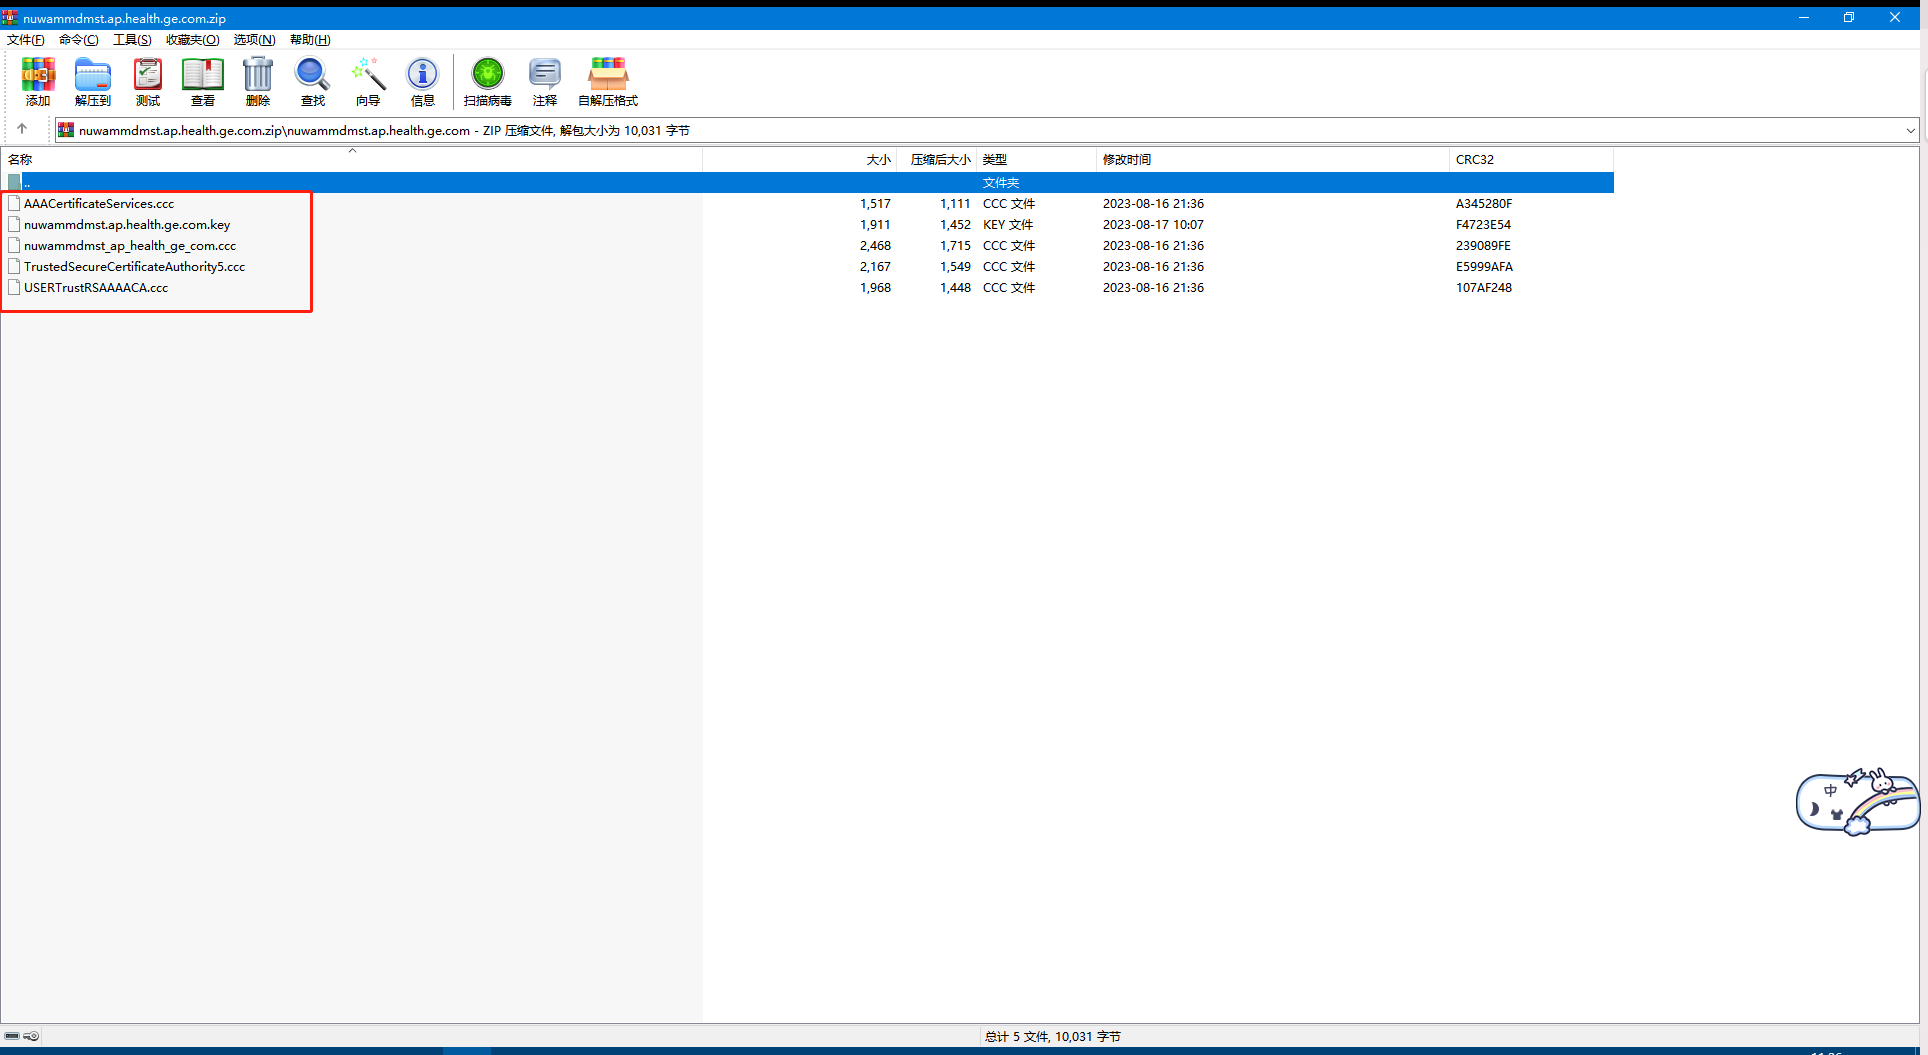
Task: Sort by 类型 column header
Action: (1036, 159)
